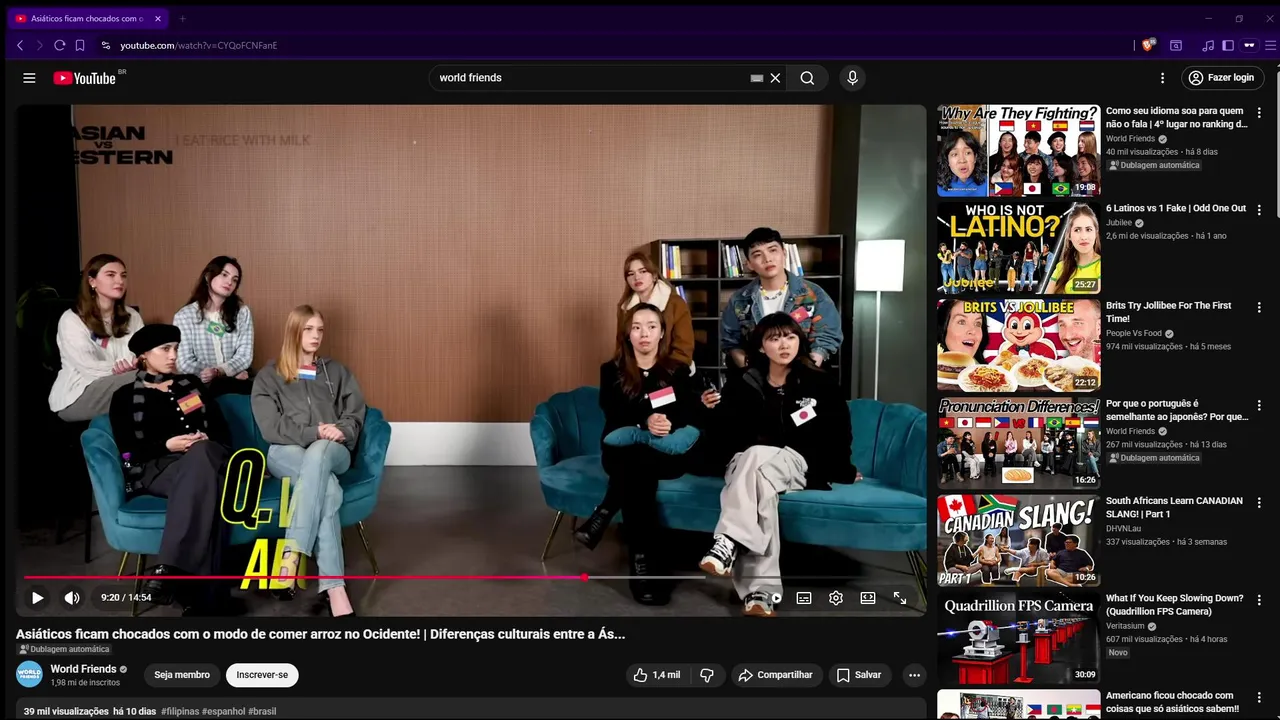Dislike the video
The width and height of the screenshot is (1280, 720).
(x=707, y=675)
